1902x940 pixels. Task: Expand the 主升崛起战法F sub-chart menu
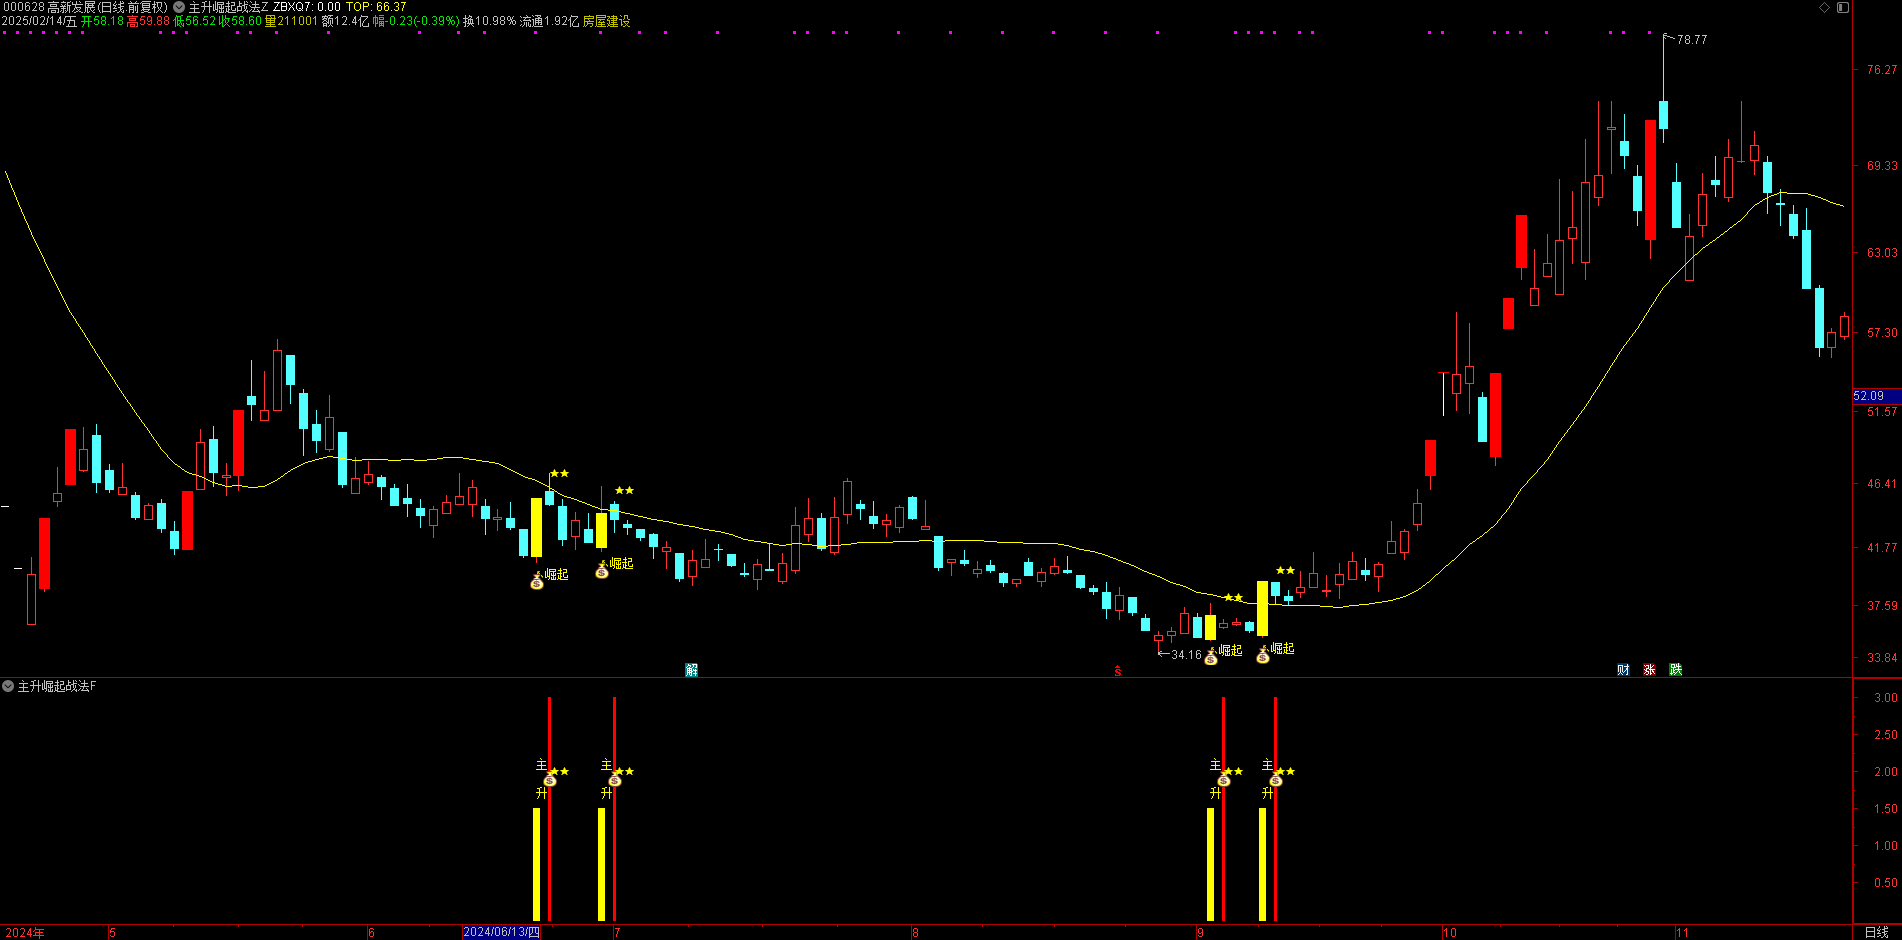pyautogui.click(x=8, y=686)
